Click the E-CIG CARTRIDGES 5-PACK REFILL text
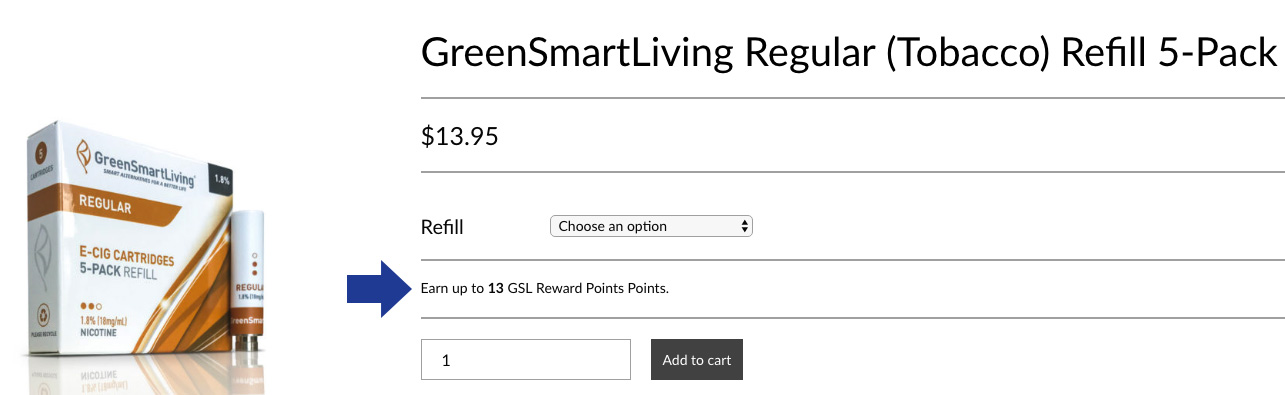The image size is (1285, 395). point(127,265)
